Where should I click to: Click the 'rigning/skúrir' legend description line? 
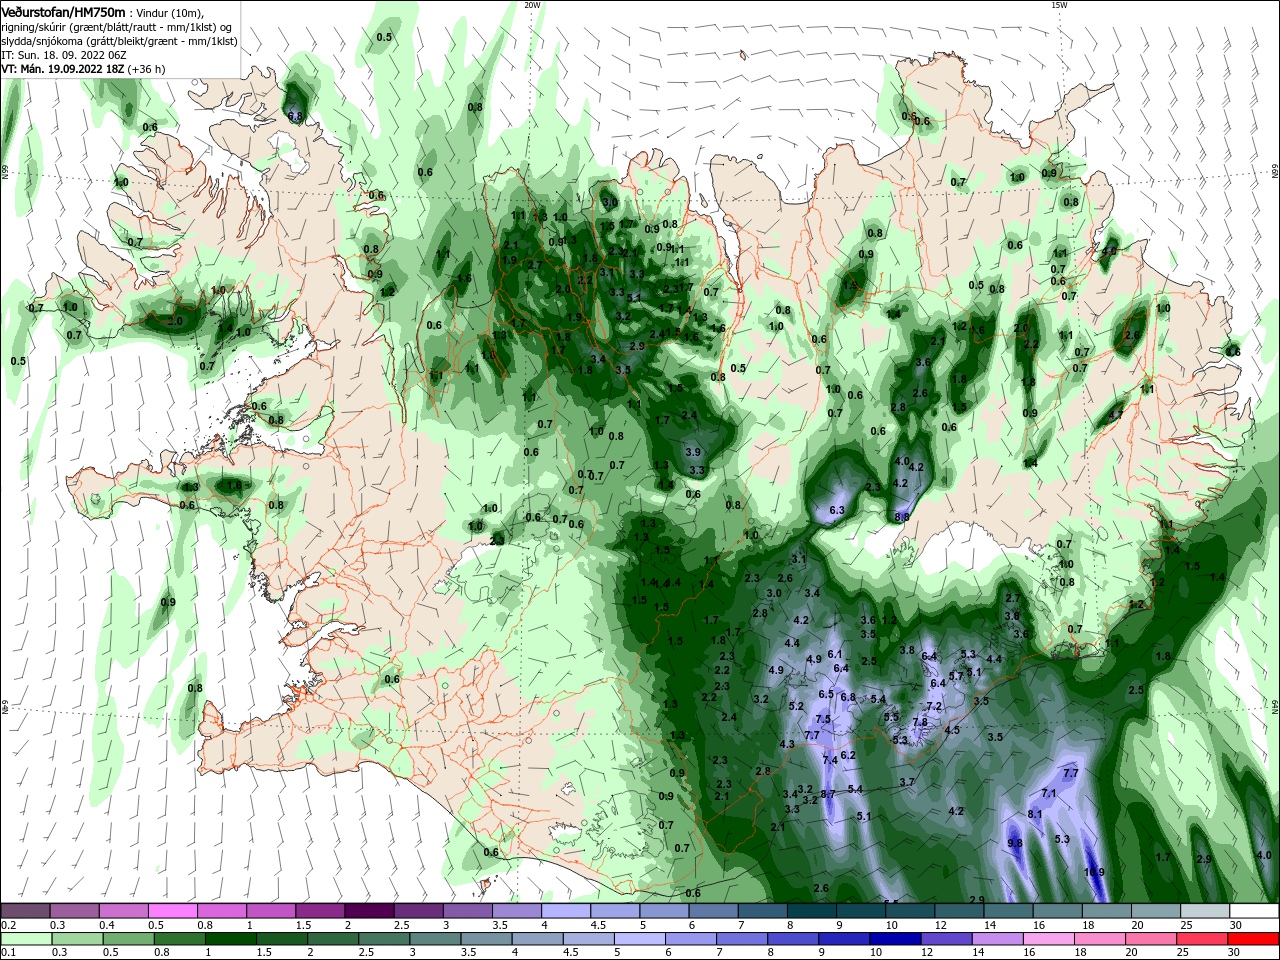pos(117,27)
